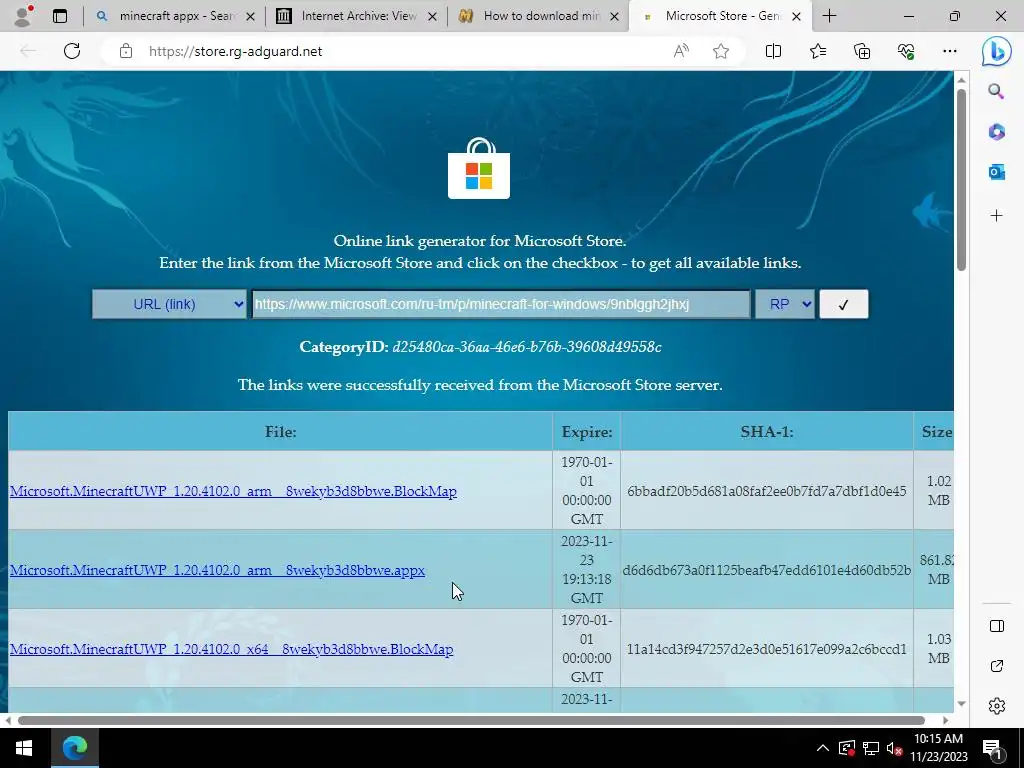1024x768 pixels.
Task: Click the scroll right arrow
Action: click(946, 720)
